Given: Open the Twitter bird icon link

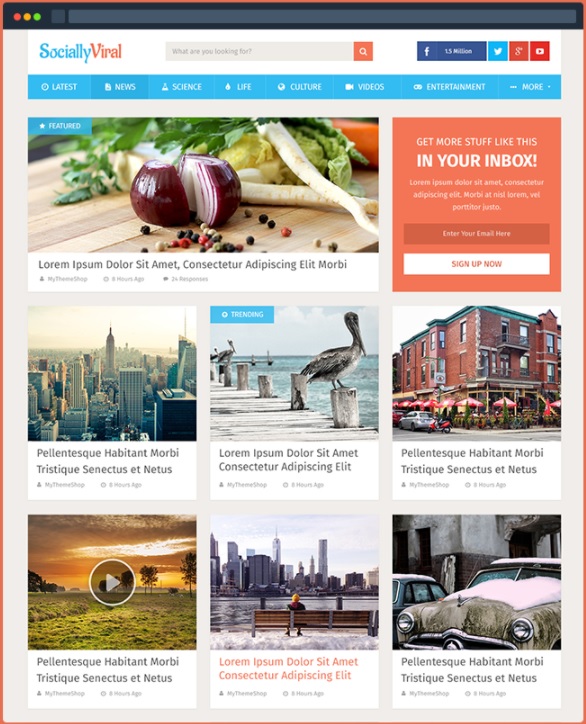Looking at the screenshot, I should (x=498, y=51).
